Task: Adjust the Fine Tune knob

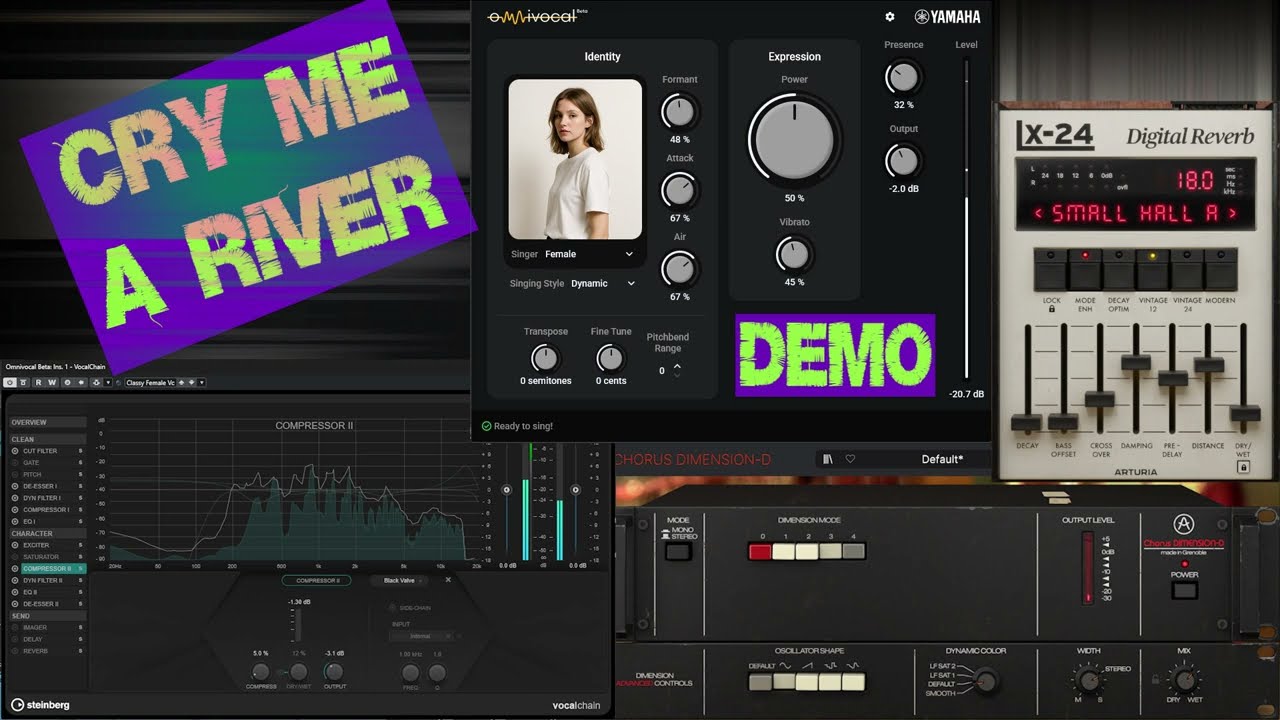Action: click(x=610, y=357)
